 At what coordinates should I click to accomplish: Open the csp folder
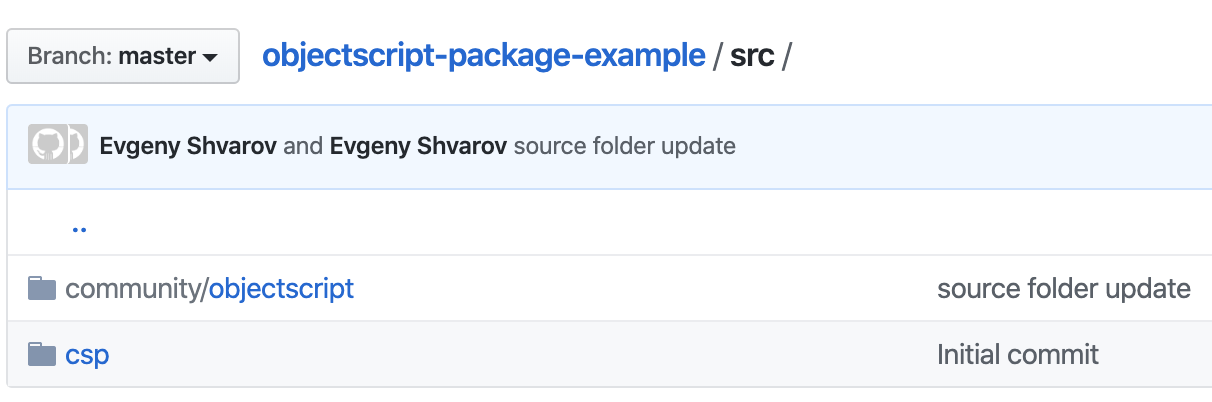click(87, 355)
